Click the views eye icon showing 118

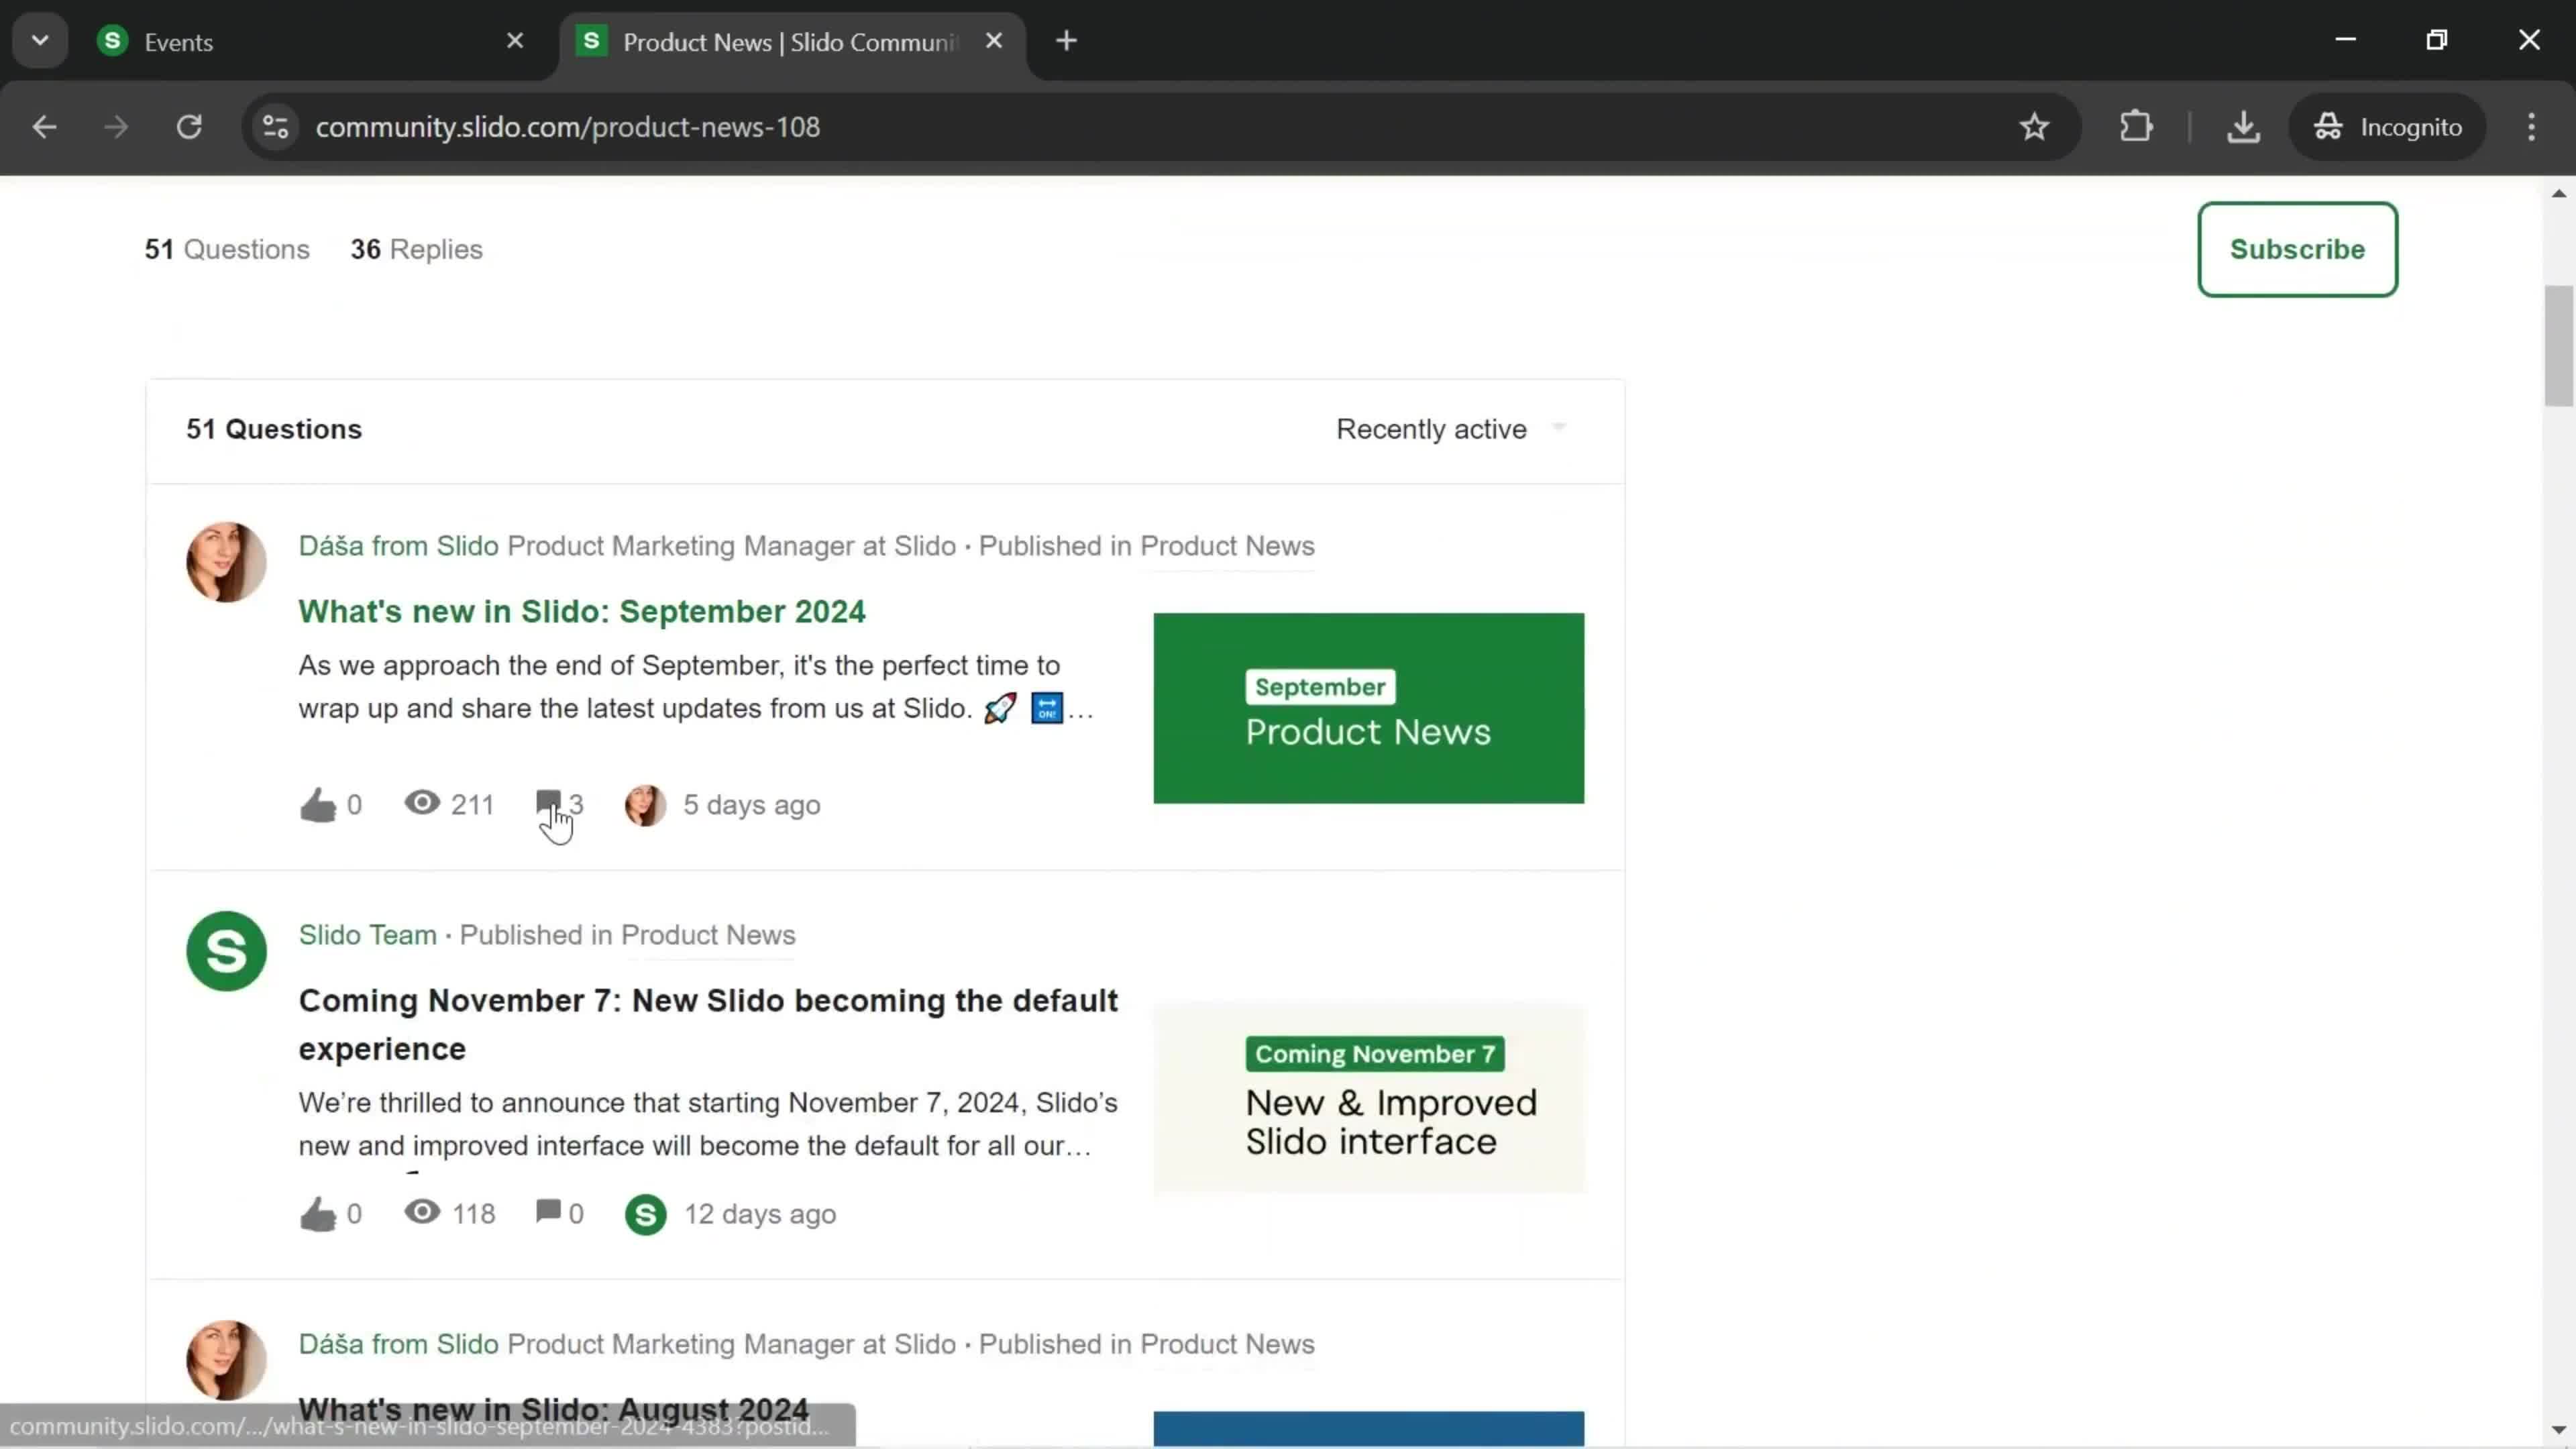tap(422, 1212)
